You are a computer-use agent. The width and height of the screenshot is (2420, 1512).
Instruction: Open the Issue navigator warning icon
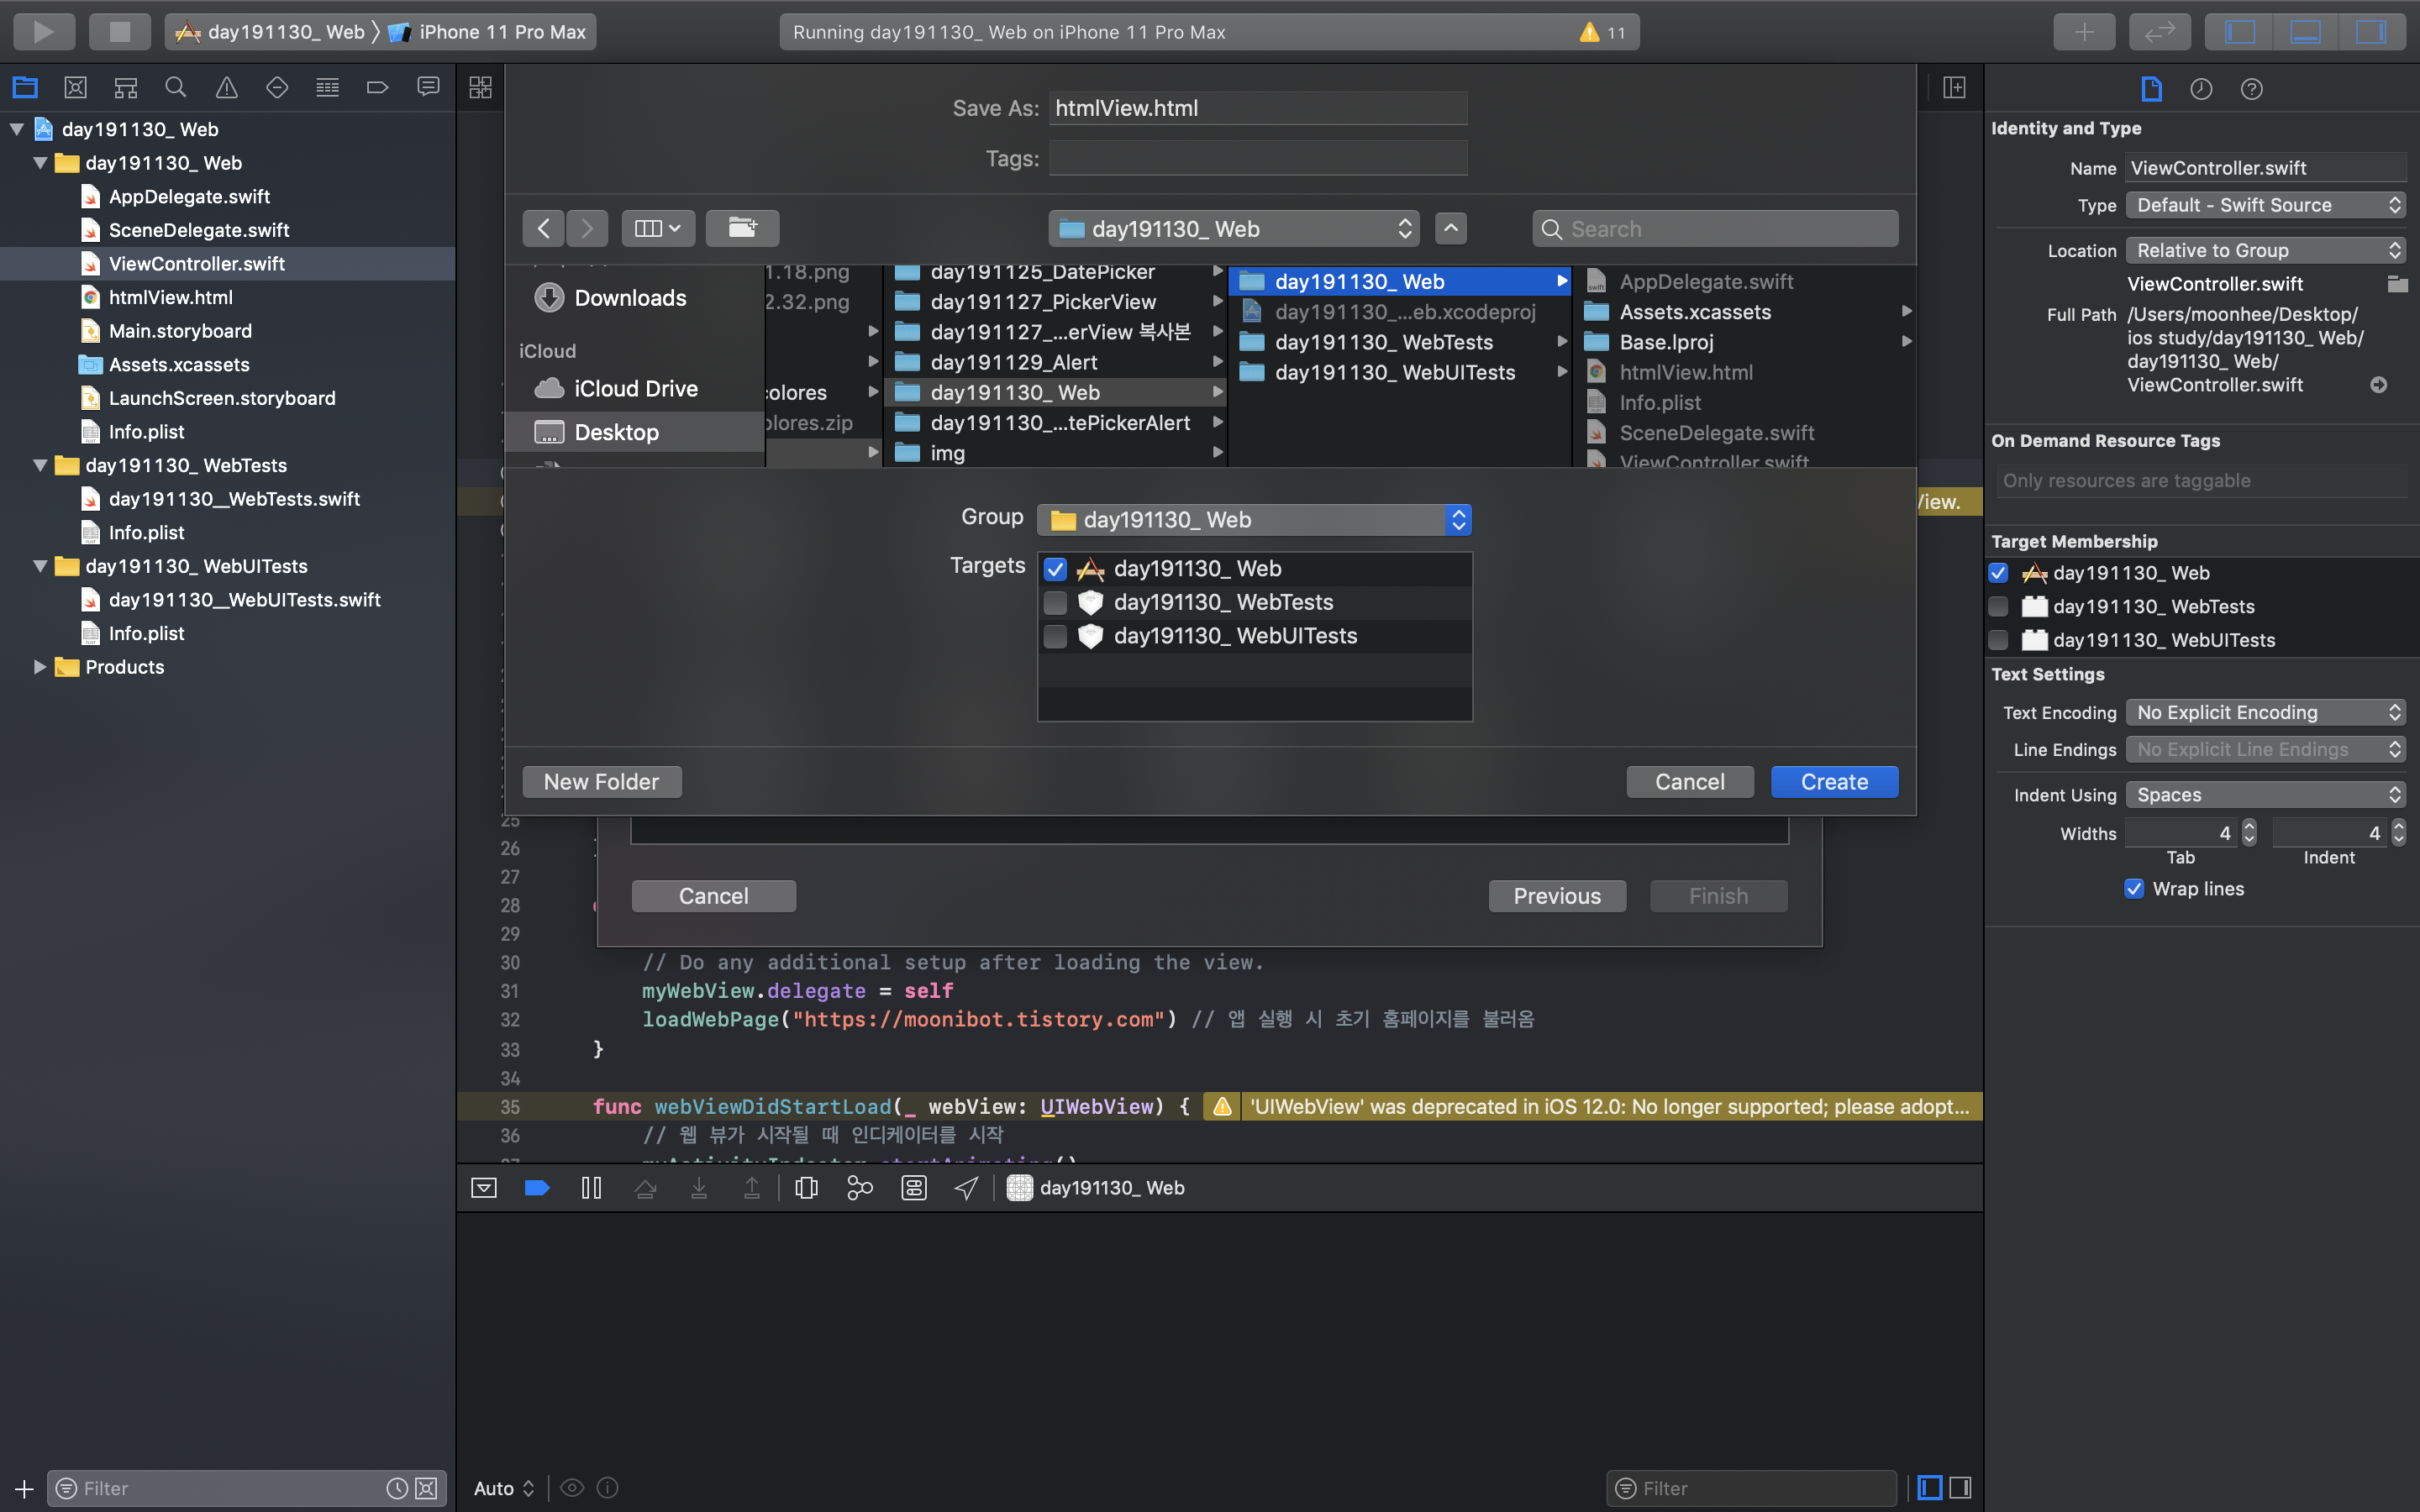pos(227,88)
